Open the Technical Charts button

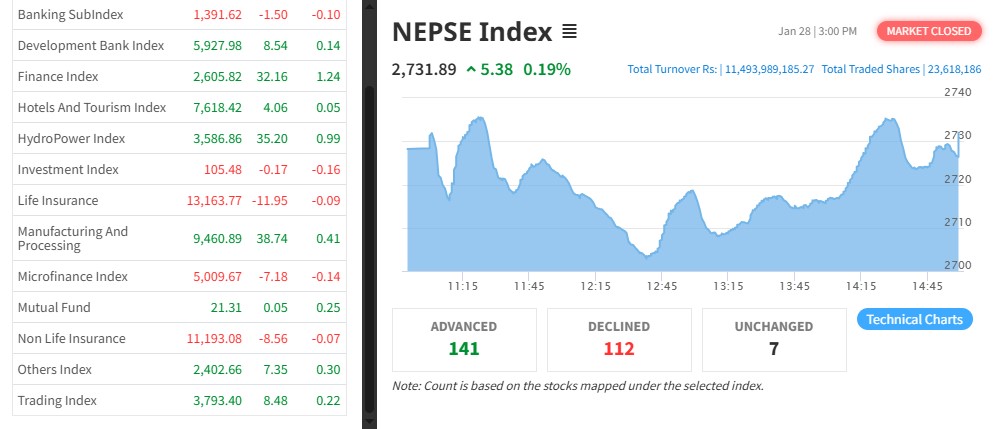click(x=914, y=320)
